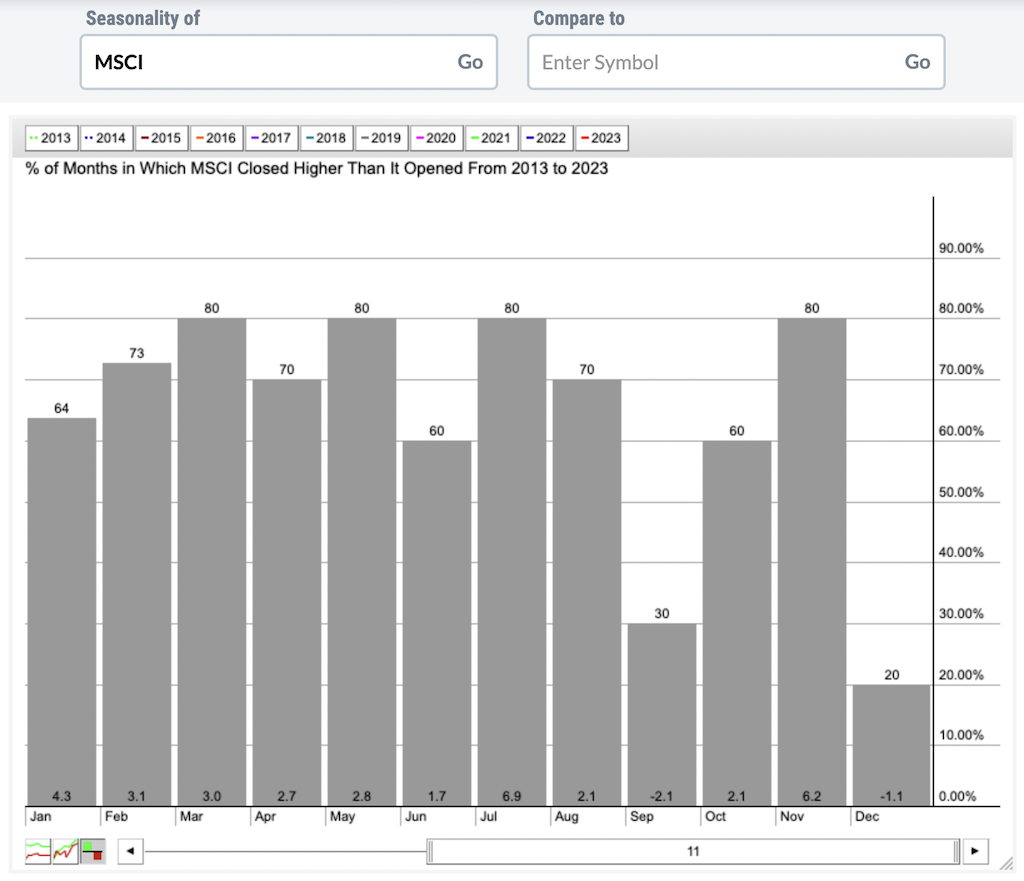Screen dimensions: 1024x881
Task: Click the October bar in the chart
Action: coord(737,624)
